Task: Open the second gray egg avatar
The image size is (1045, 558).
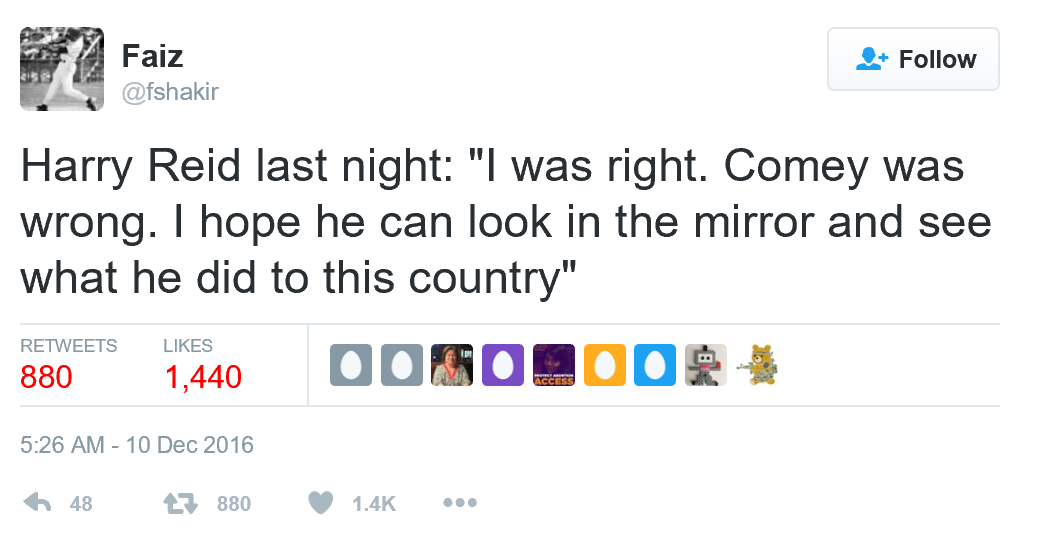Action: coord(402,365)
